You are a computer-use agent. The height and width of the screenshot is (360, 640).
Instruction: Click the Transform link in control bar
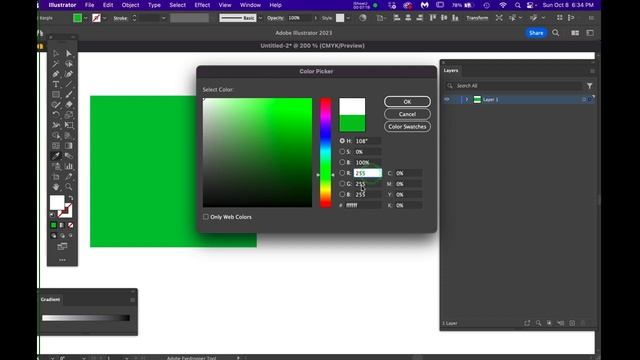tap(477, 18)
